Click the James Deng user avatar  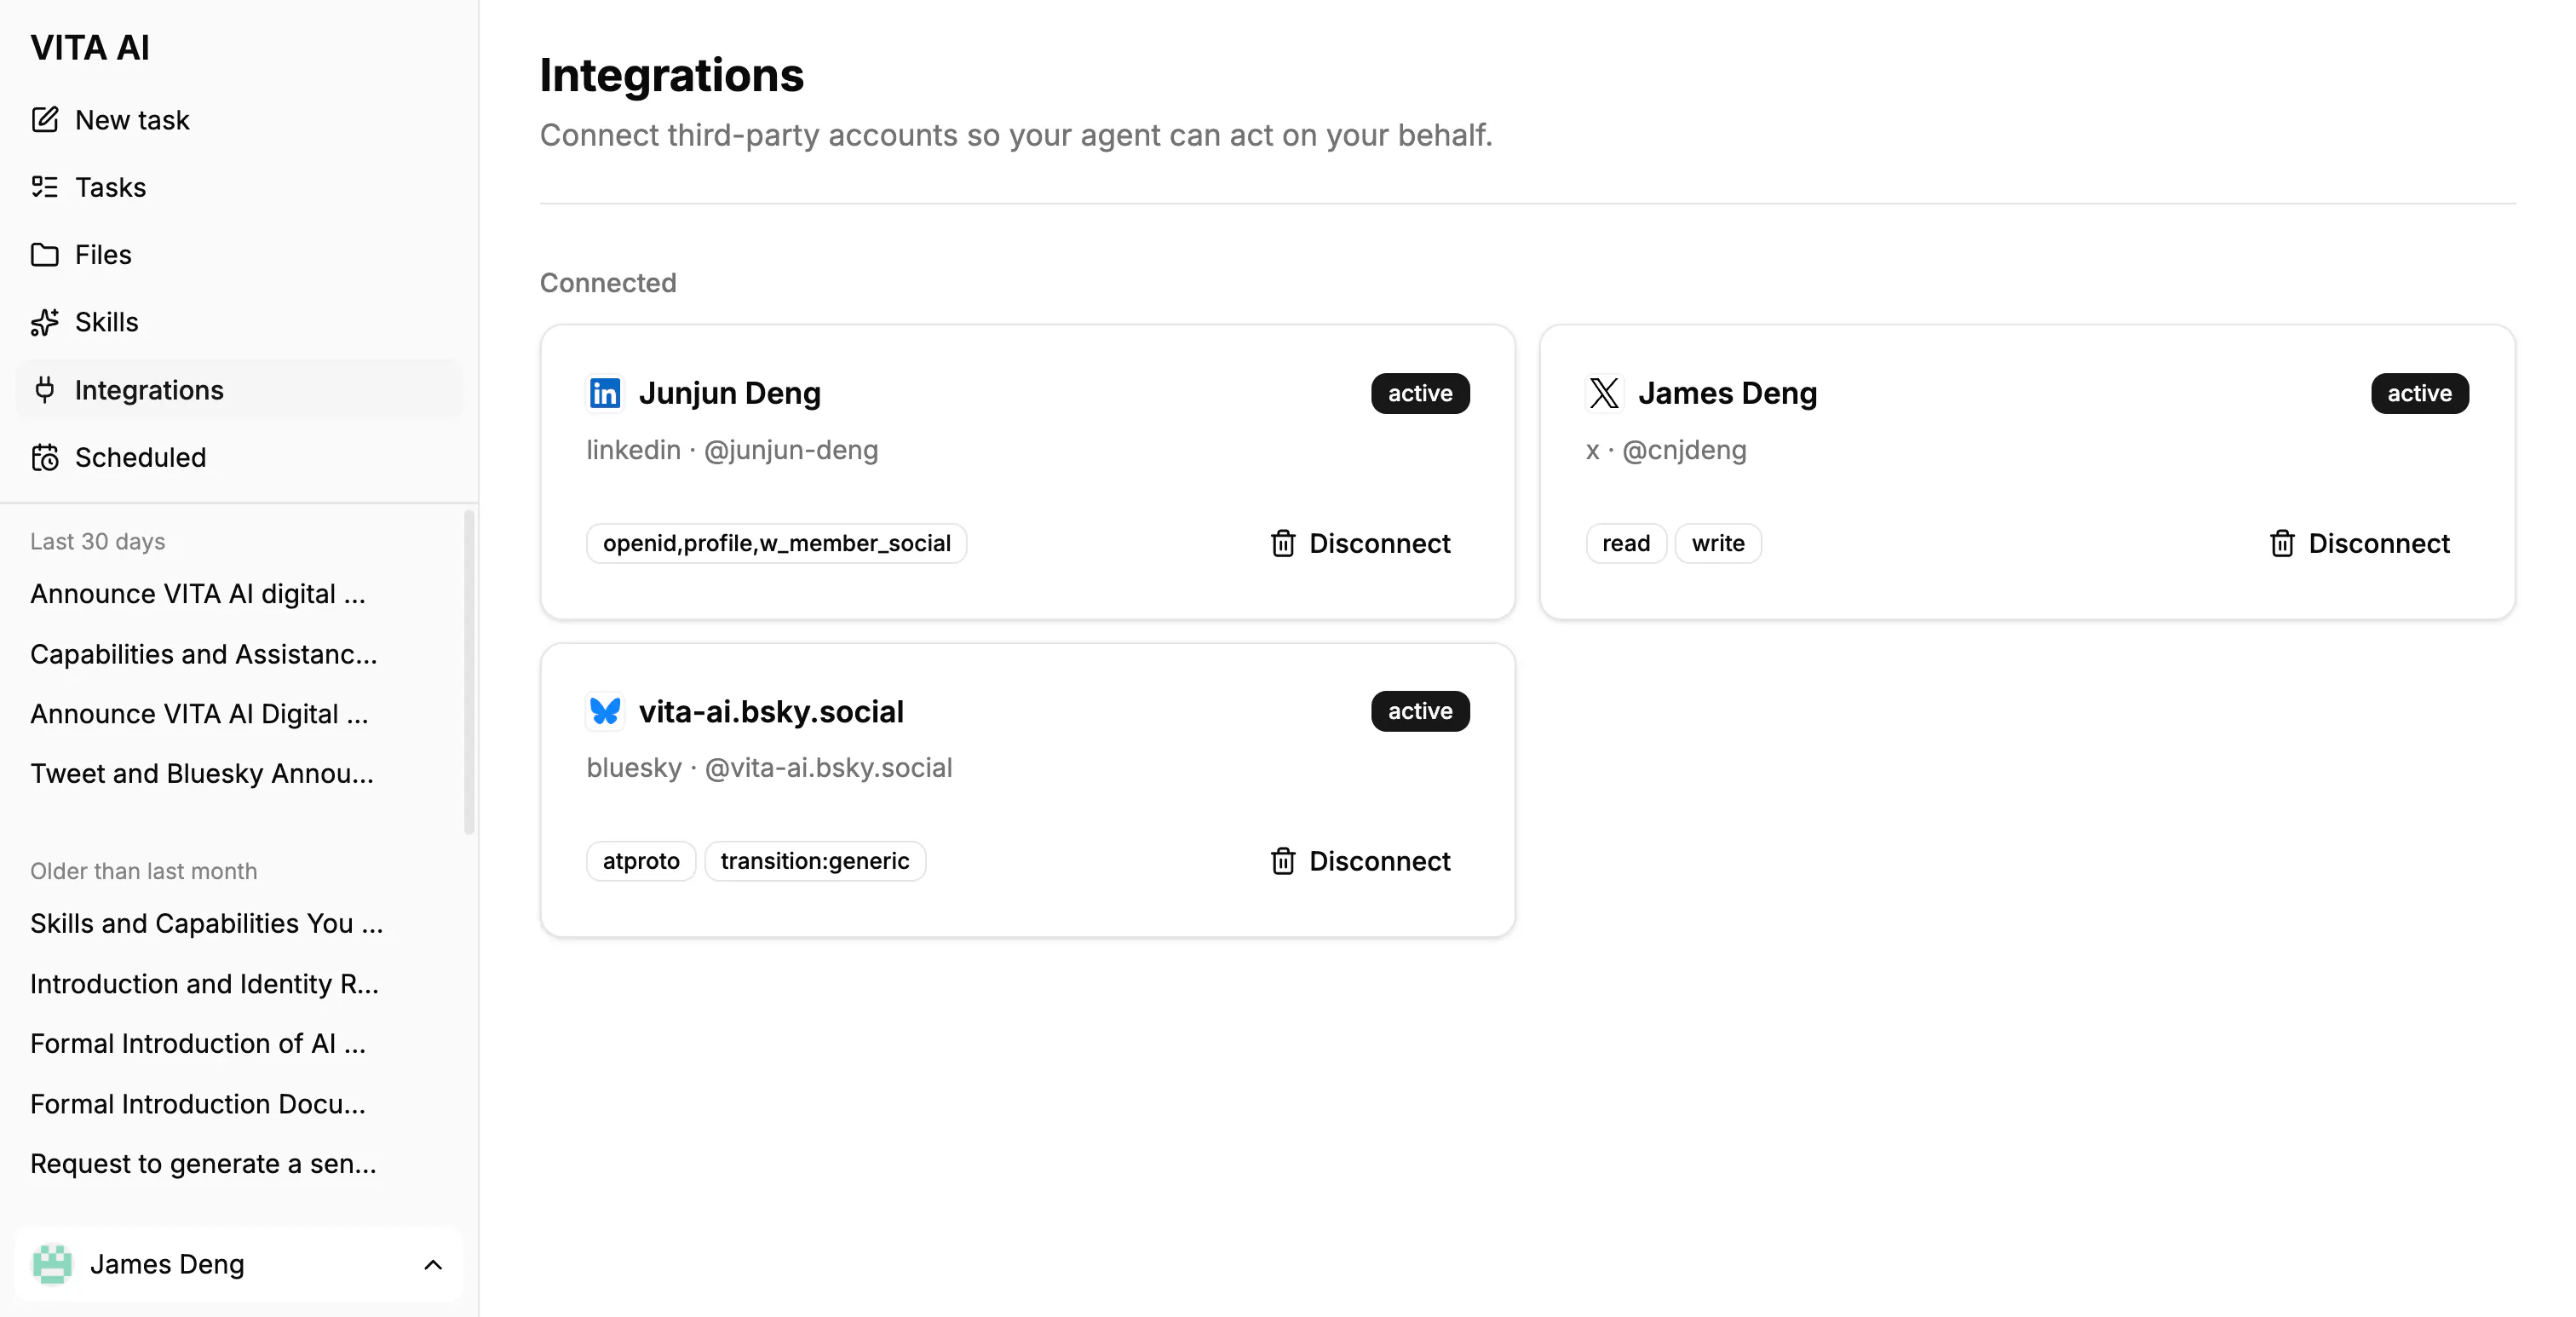[52, 1264]
